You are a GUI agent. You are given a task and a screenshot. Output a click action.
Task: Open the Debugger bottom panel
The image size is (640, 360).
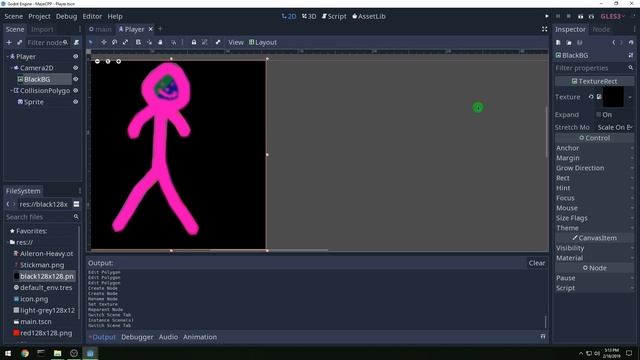click(x=137, y=337)
